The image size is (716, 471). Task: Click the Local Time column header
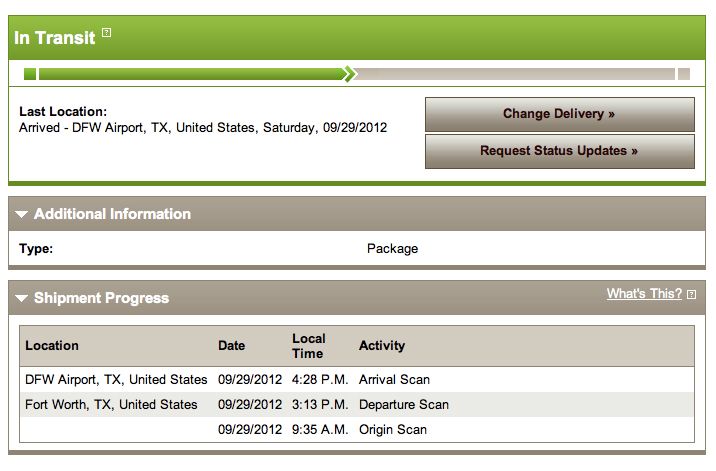(x=309, y=346)
